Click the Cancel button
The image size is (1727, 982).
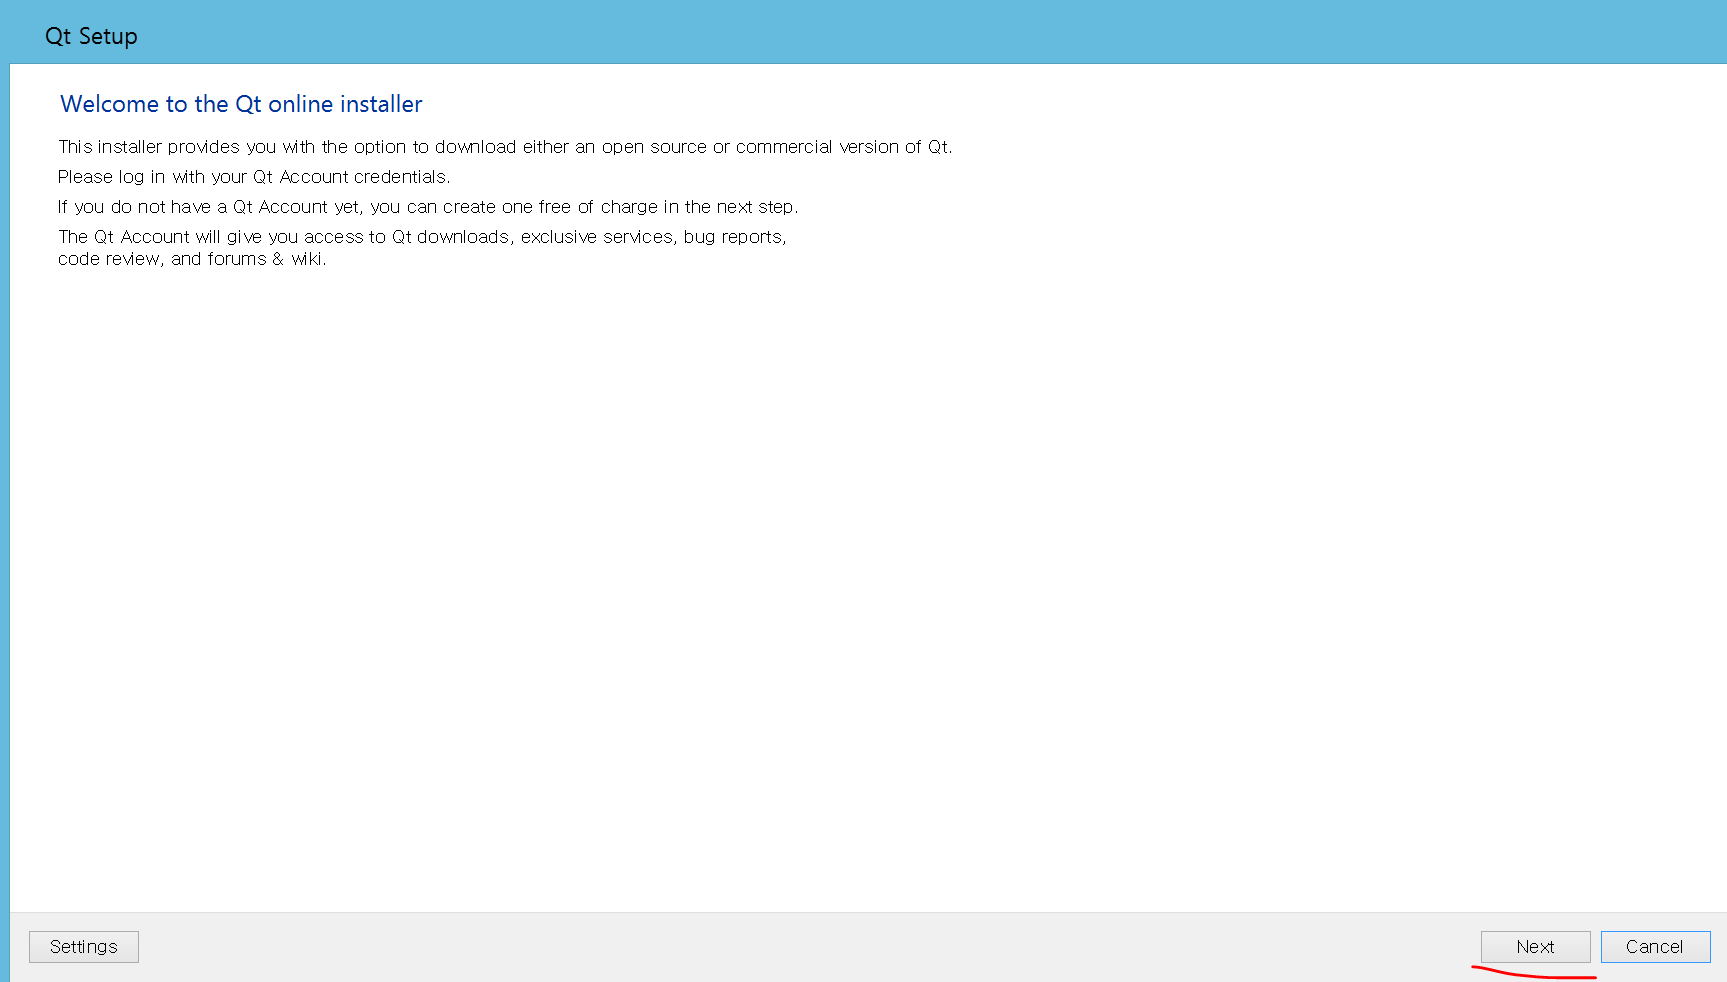click(x=1655, y=947)
